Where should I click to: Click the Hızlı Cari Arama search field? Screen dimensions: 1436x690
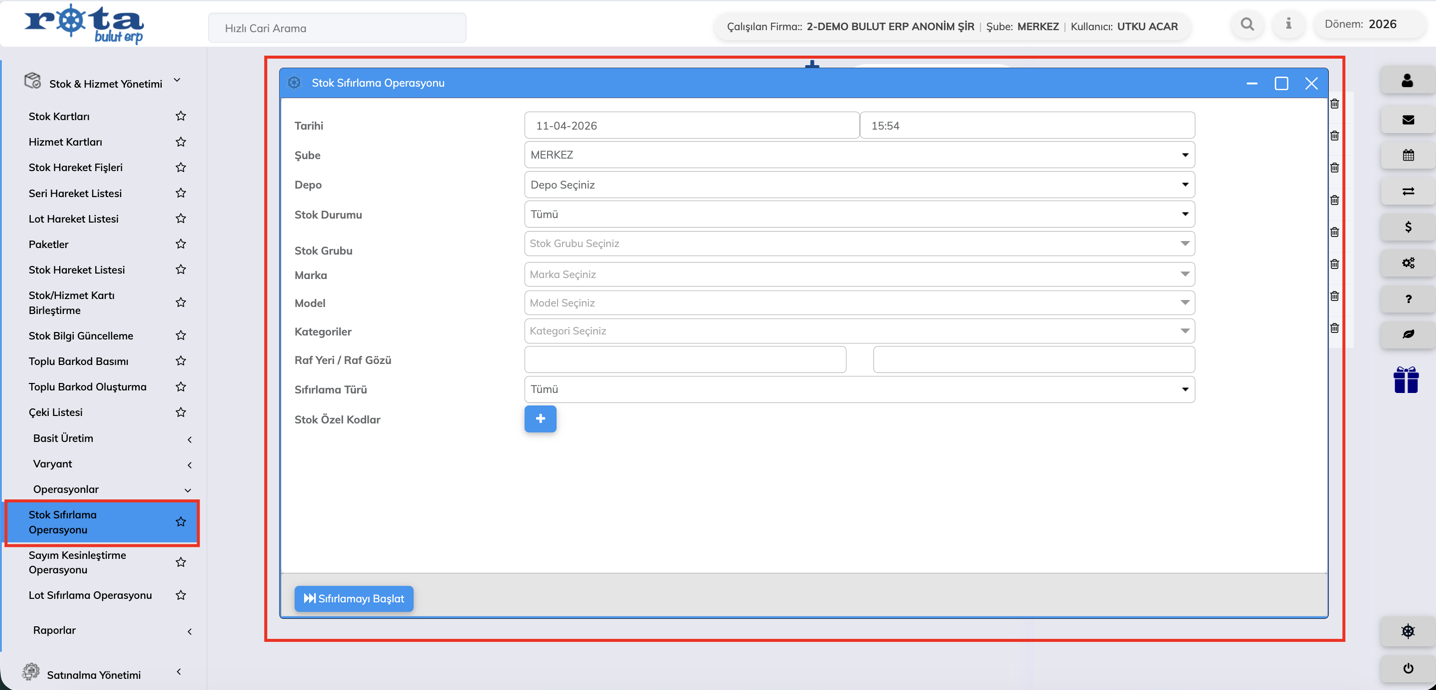(337, 28)
